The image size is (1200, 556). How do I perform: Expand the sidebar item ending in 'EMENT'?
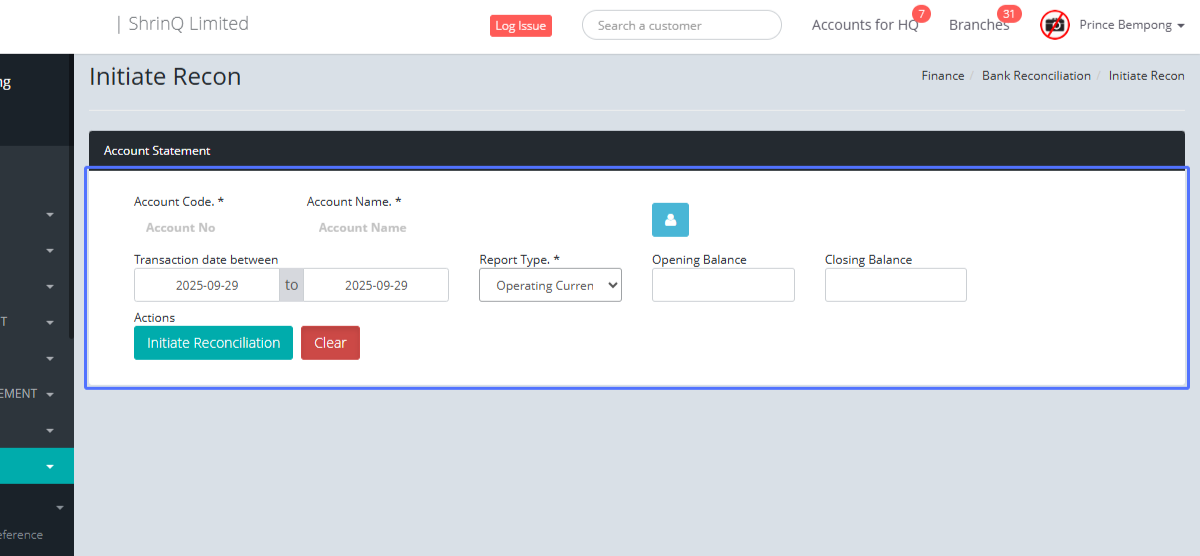pyautogui.click(x=49, y=394)
